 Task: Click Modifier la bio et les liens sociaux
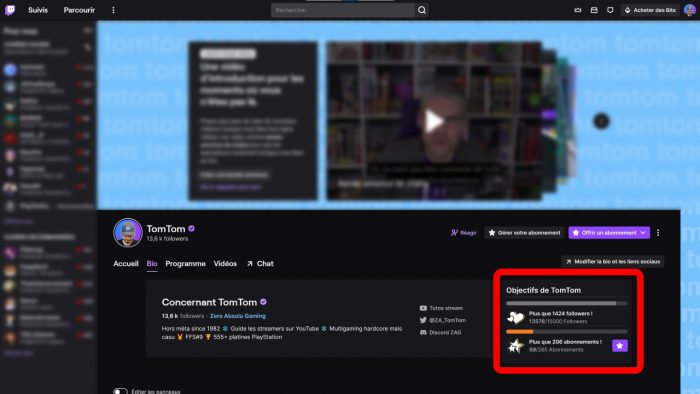click(x=612, y=261)
